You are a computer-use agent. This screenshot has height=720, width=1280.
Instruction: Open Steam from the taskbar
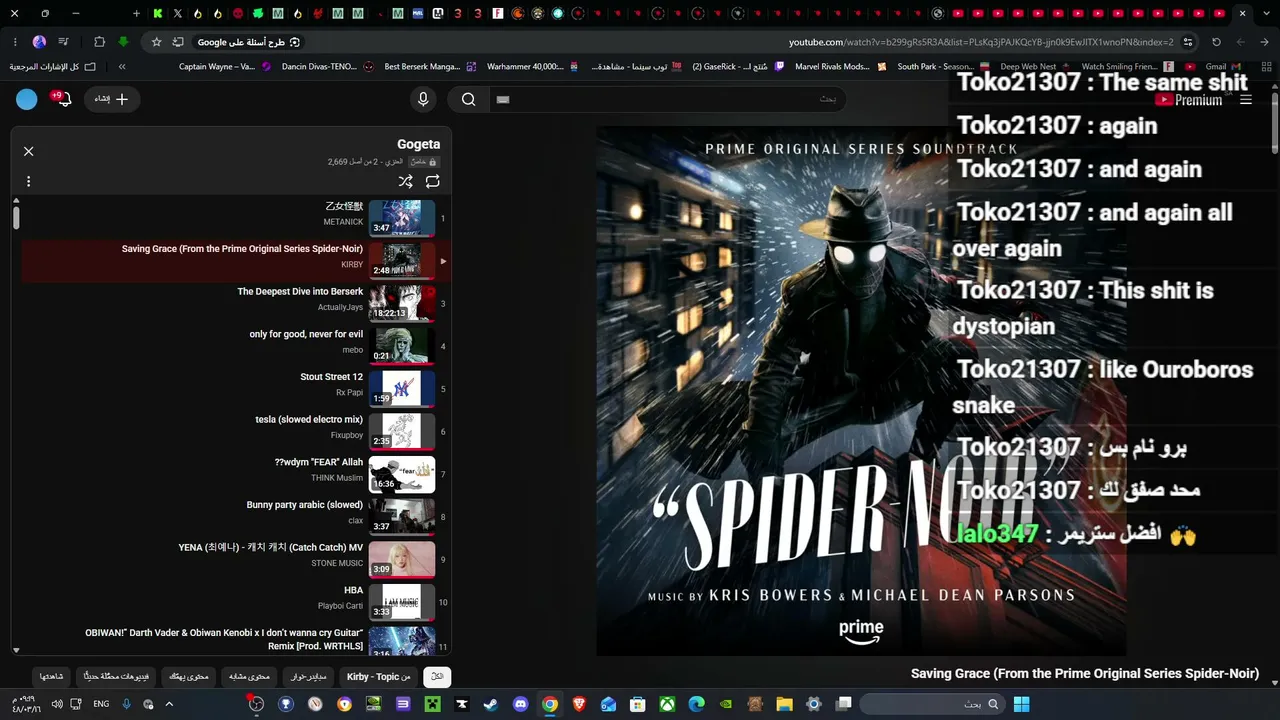[491, 704]
